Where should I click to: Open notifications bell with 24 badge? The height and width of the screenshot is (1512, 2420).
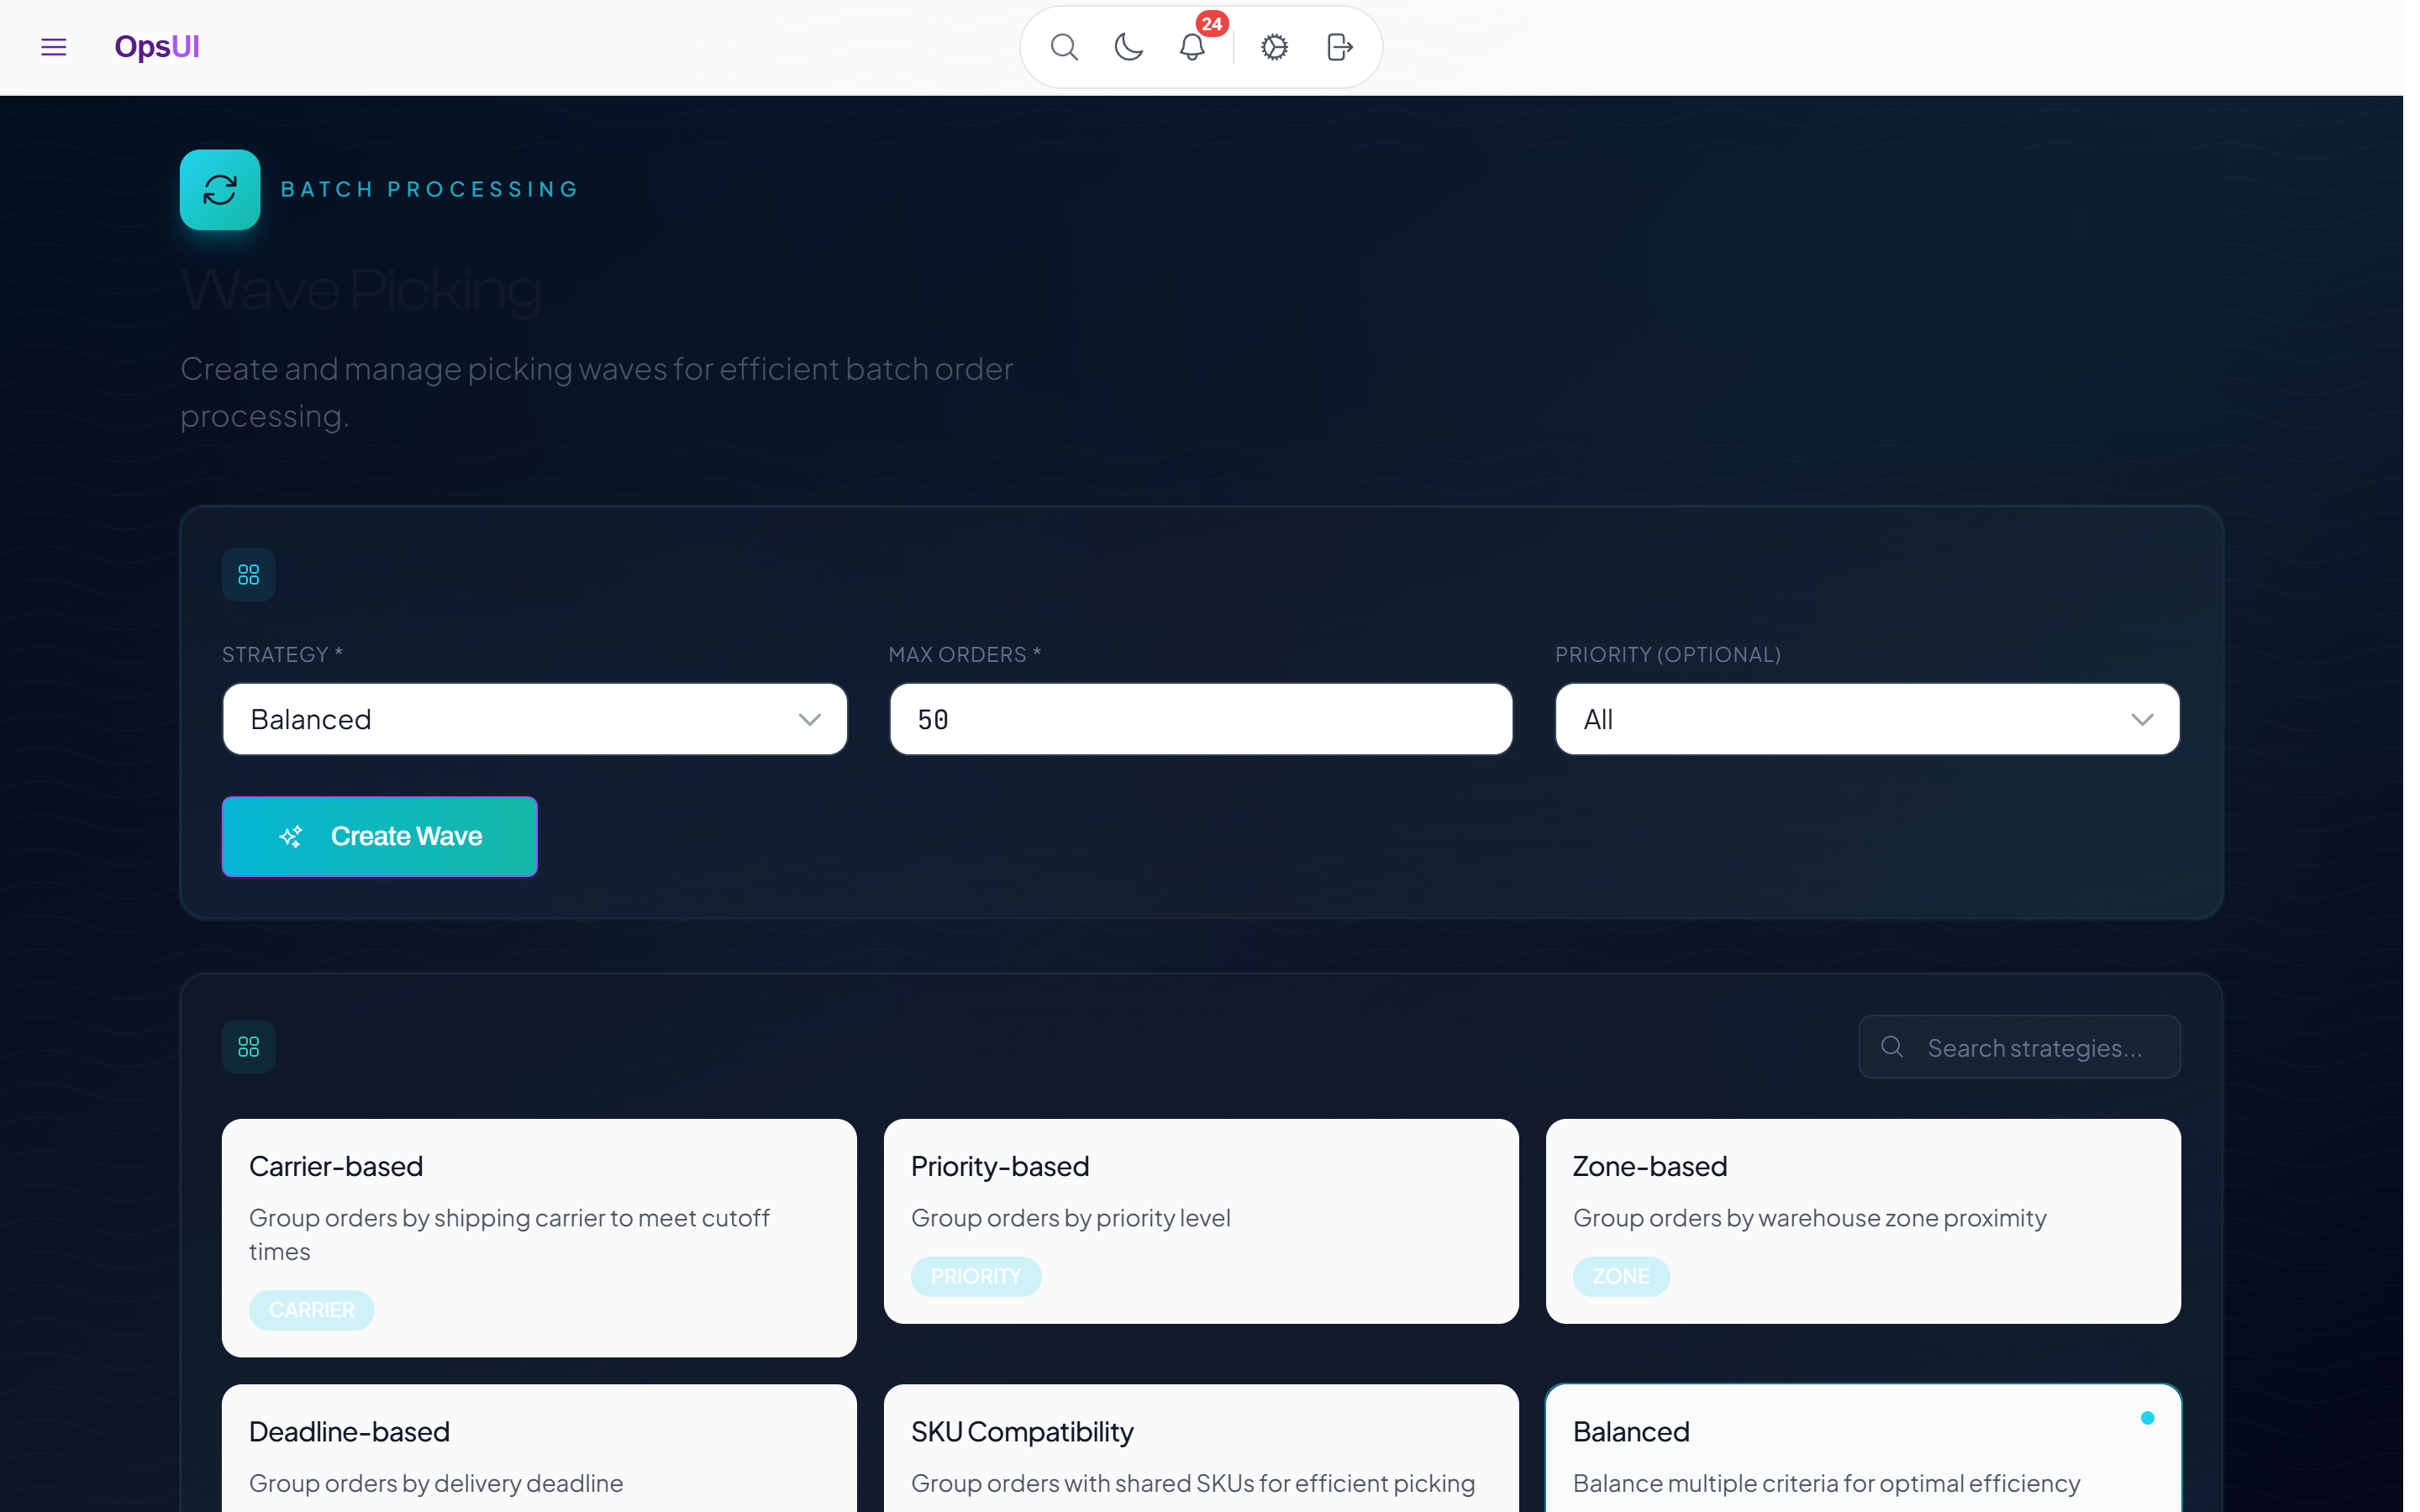pyautogui.click(x=1192, y=47)
